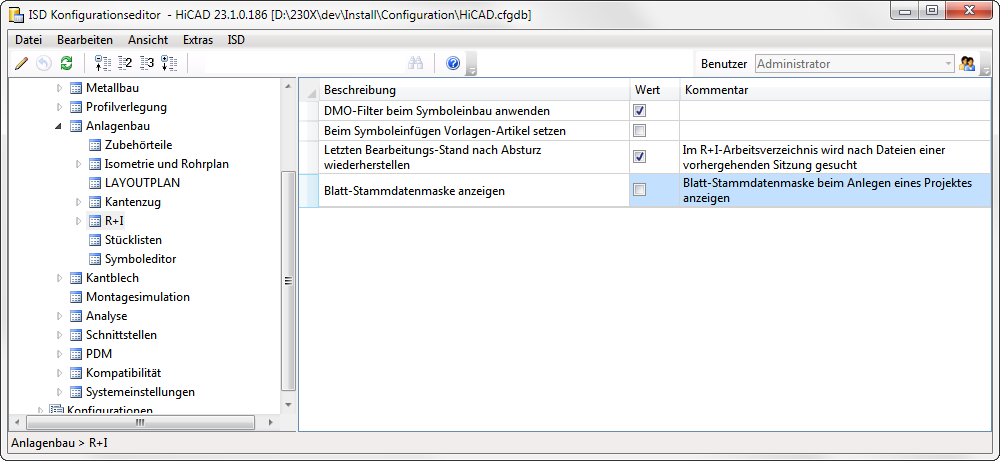This screenshot has width=1000, height=461.
Task: Click the tree horizontal scrollbar thumb
Action: click(140, 422)
